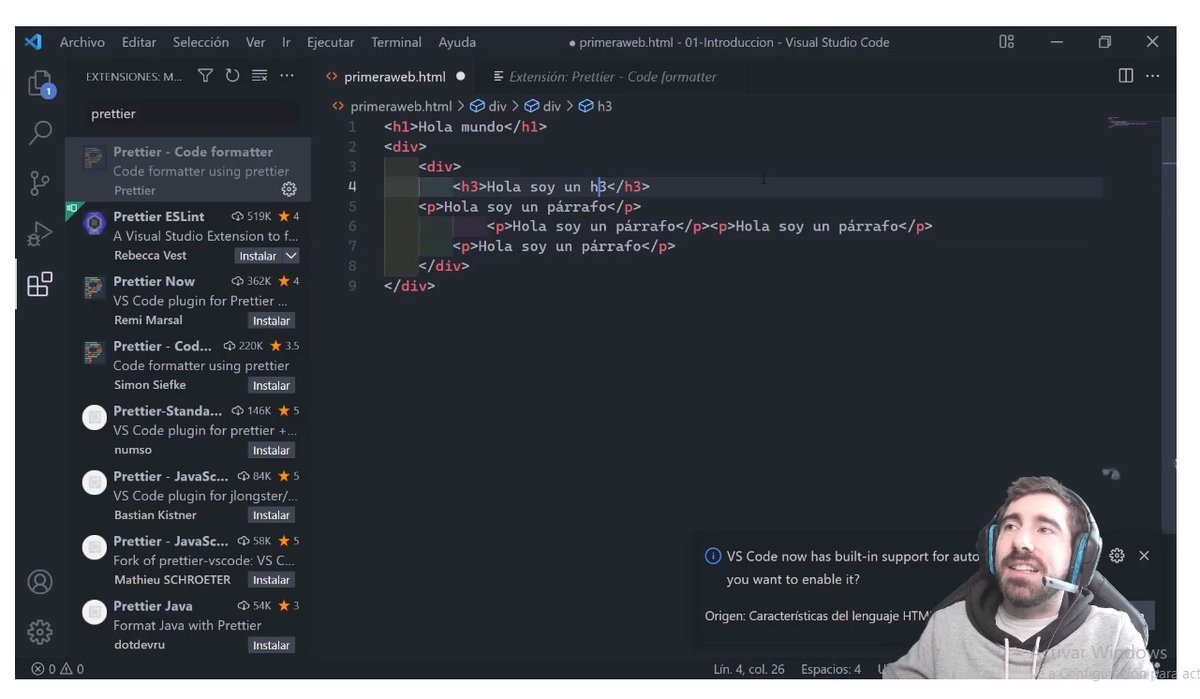Customize layout icon in title bar
This screenshot has height=699, width=1200.
point(1006,42)
